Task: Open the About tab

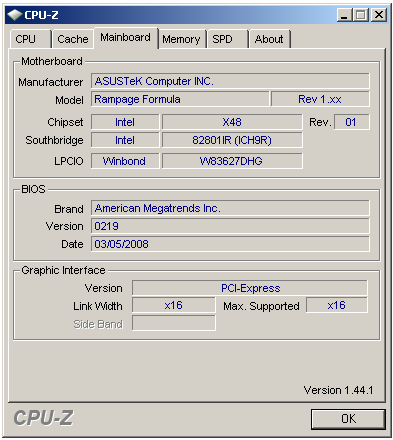Action: pyautogui.click(x=270, y=39)
